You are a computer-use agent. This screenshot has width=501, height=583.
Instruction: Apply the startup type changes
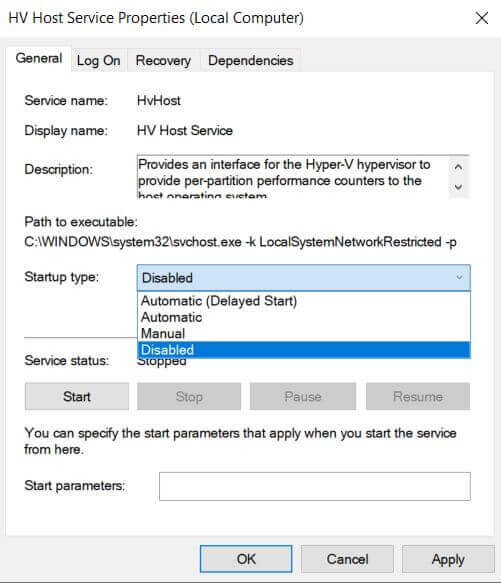click(448, 559)
